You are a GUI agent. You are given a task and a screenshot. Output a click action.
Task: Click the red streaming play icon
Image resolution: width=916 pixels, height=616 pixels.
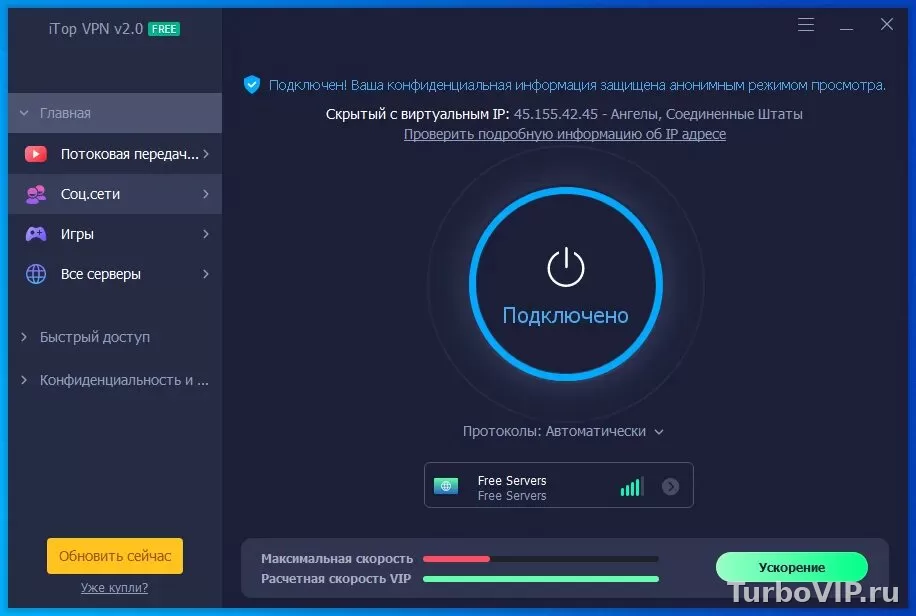[36, 154]
